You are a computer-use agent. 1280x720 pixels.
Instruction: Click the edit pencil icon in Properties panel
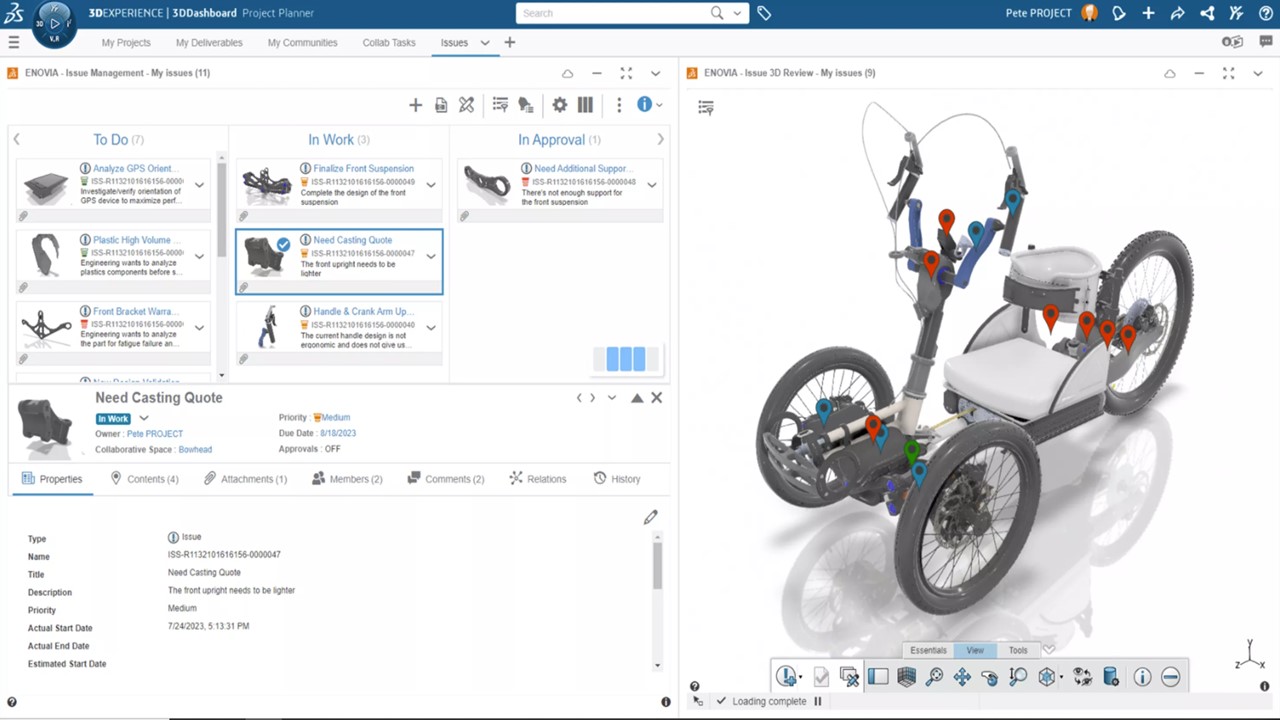coord(651,517)
